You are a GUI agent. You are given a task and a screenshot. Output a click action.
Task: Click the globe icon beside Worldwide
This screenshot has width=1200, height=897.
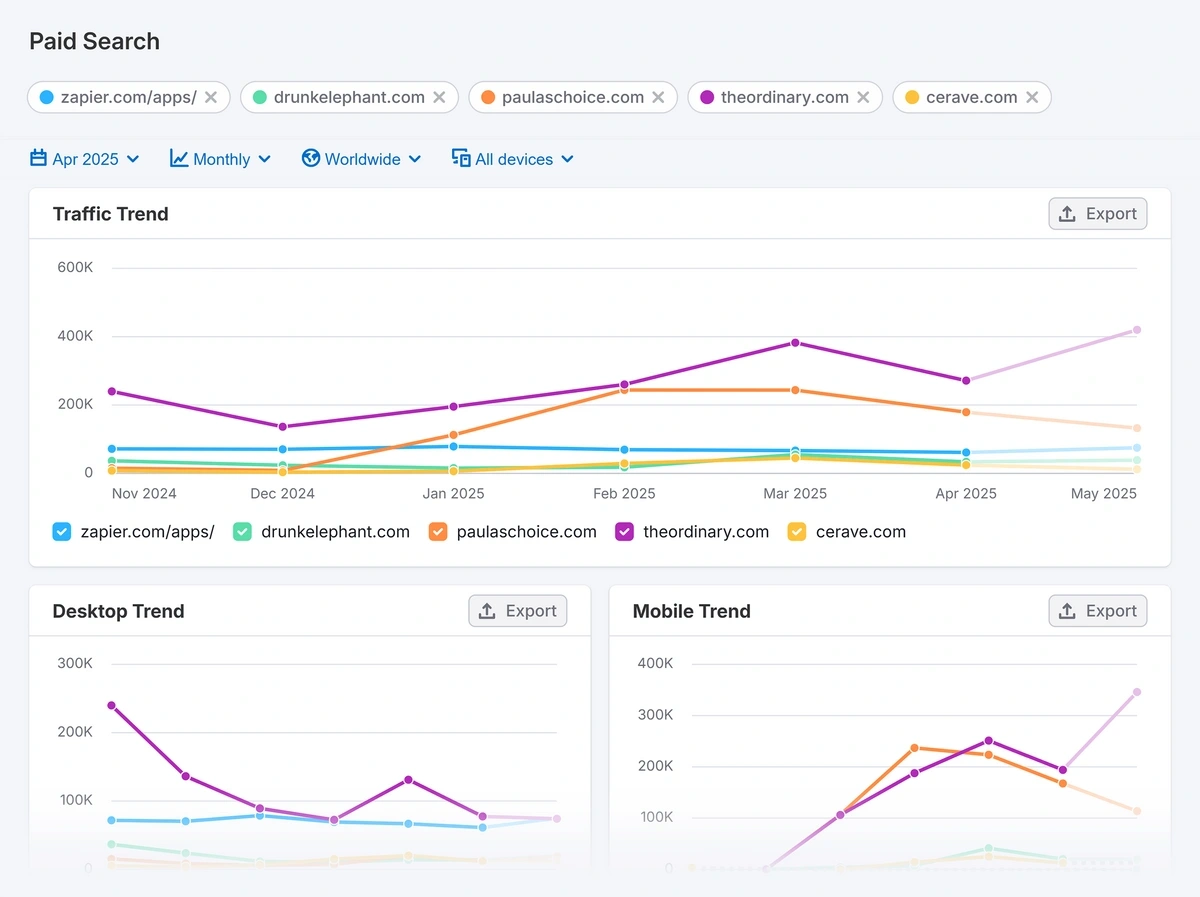[x=310, y=158]
